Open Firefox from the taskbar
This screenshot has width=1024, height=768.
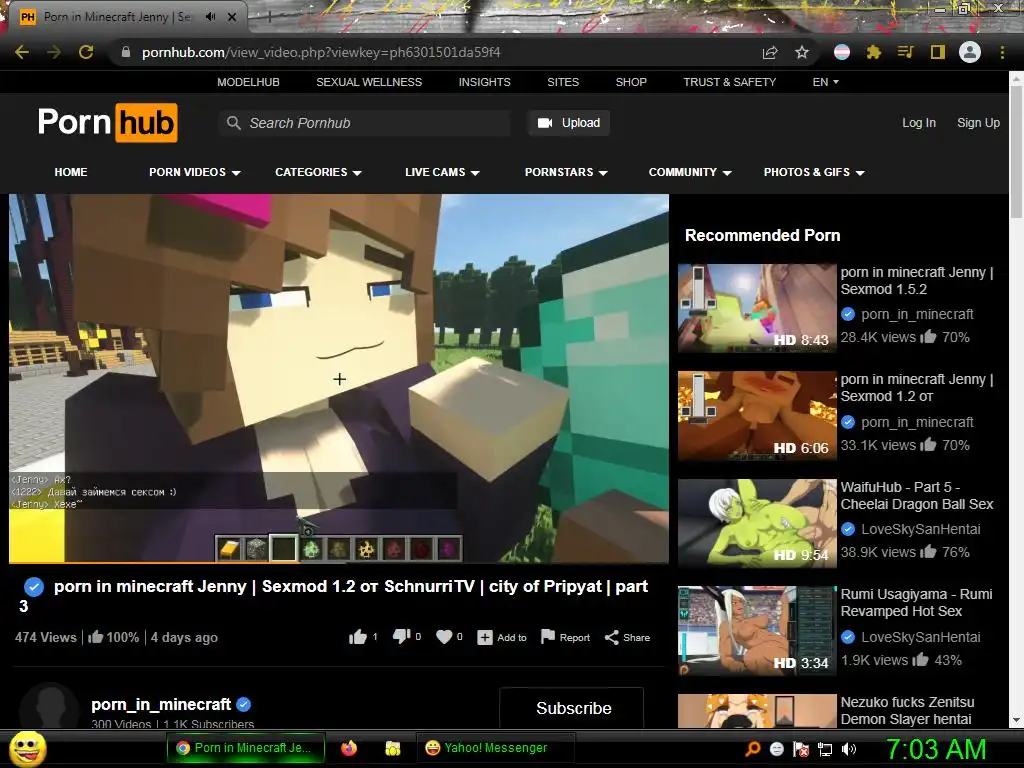click(349, 748)
